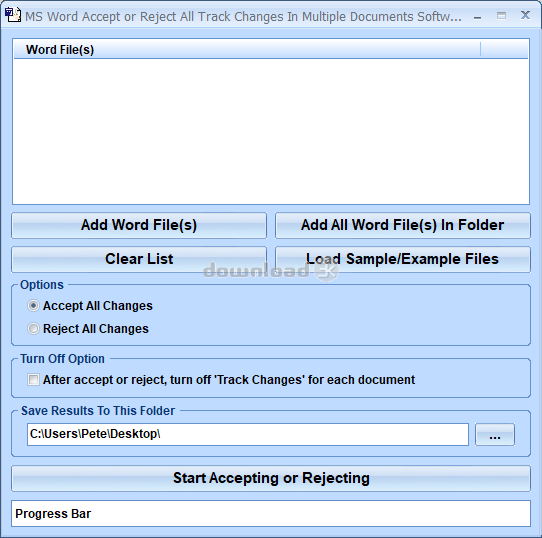Maximize the window

[x=501, y=16]
